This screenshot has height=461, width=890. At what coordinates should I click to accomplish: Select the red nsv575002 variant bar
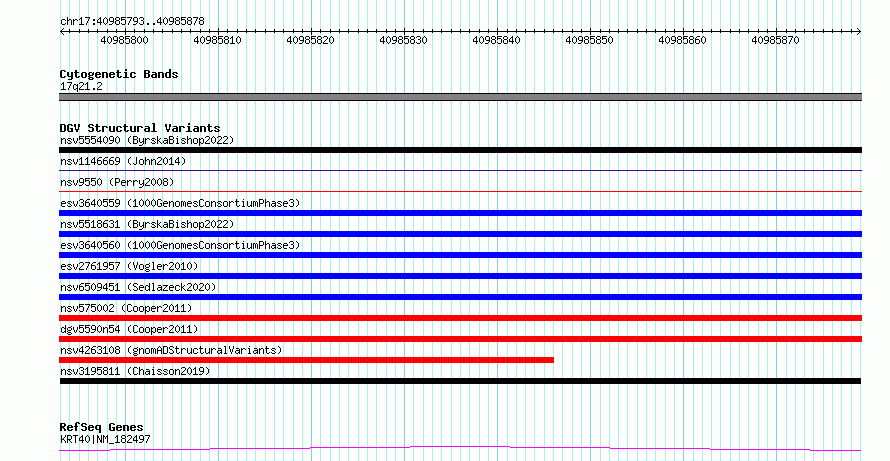pyautogui.click(x=460, y=318)
